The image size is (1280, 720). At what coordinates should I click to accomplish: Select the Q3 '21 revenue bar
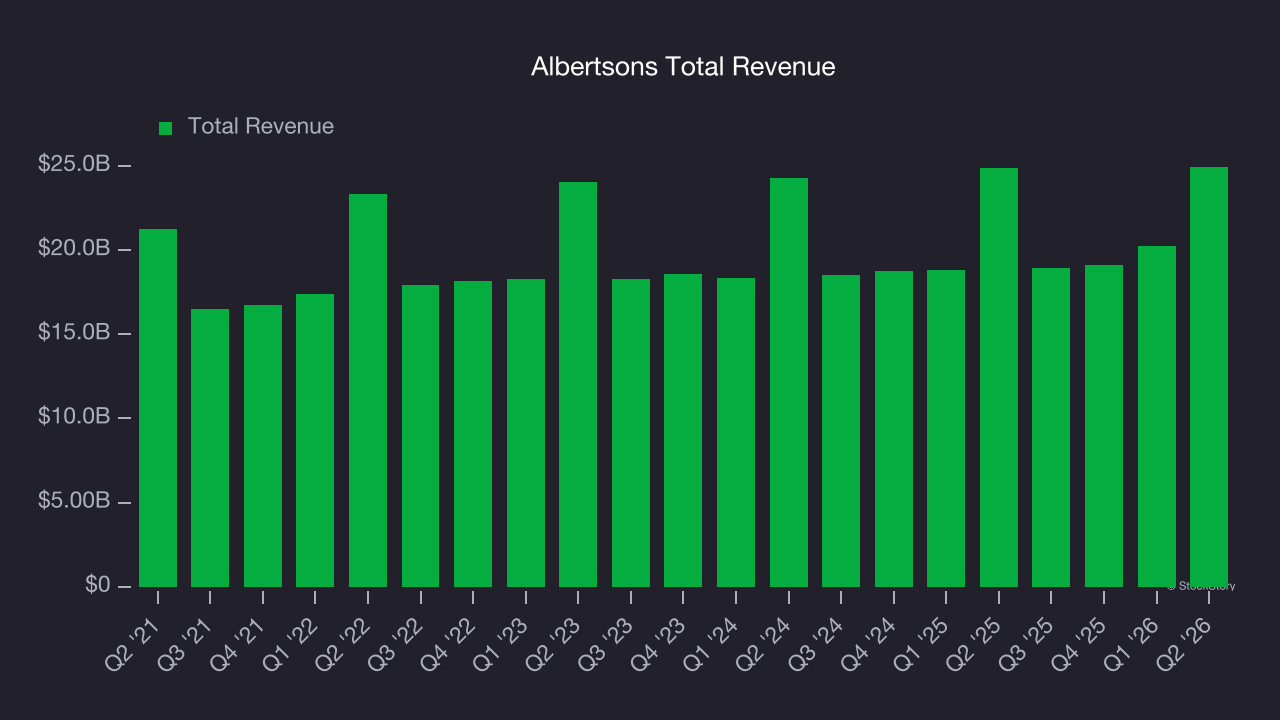click(210, 448)
